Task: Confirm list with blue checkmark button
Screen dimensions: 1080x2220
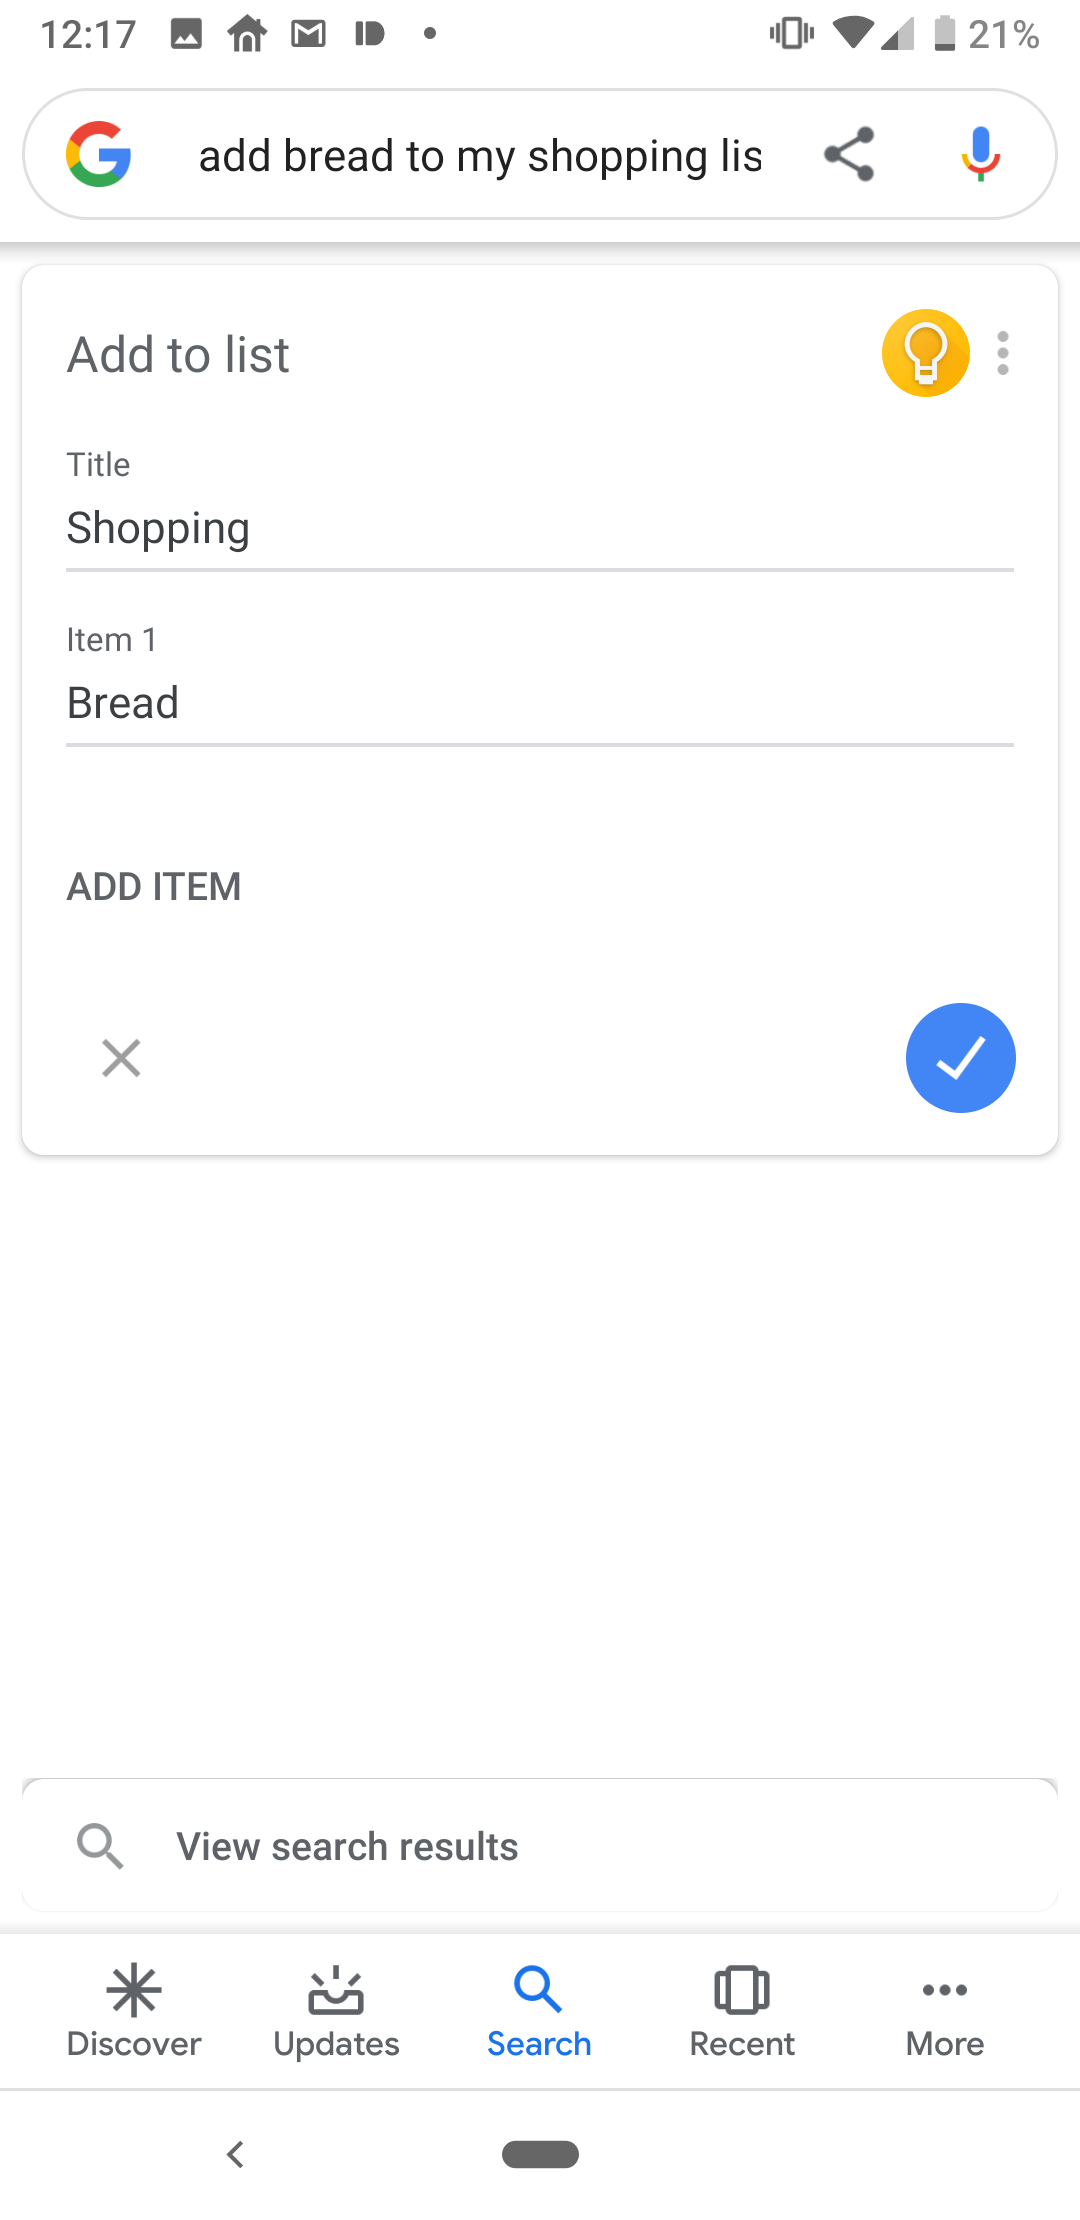Action: pyautogui.click(x=960, y=1058)
